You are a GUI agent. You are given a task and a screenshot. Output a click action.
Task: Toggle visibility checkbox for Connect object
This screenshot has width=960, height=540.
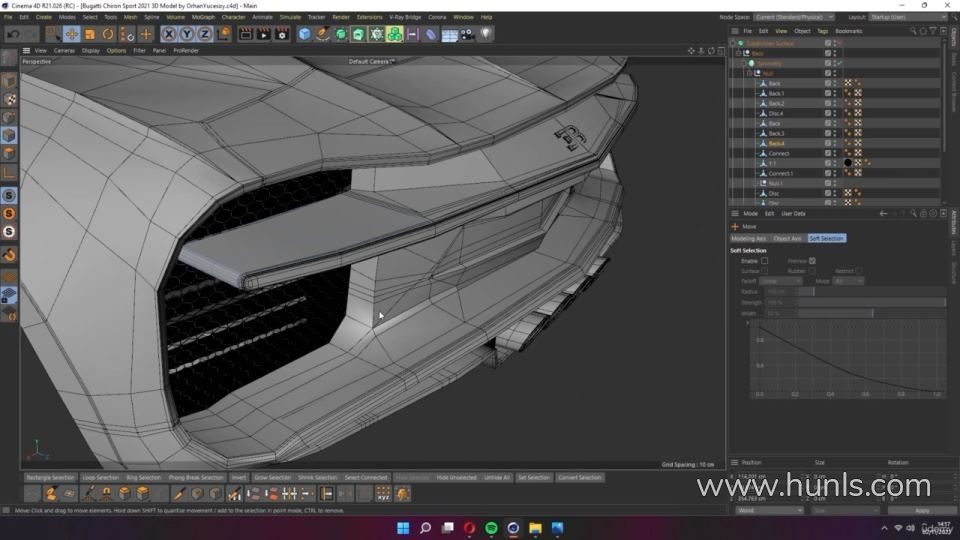[828, 153]
